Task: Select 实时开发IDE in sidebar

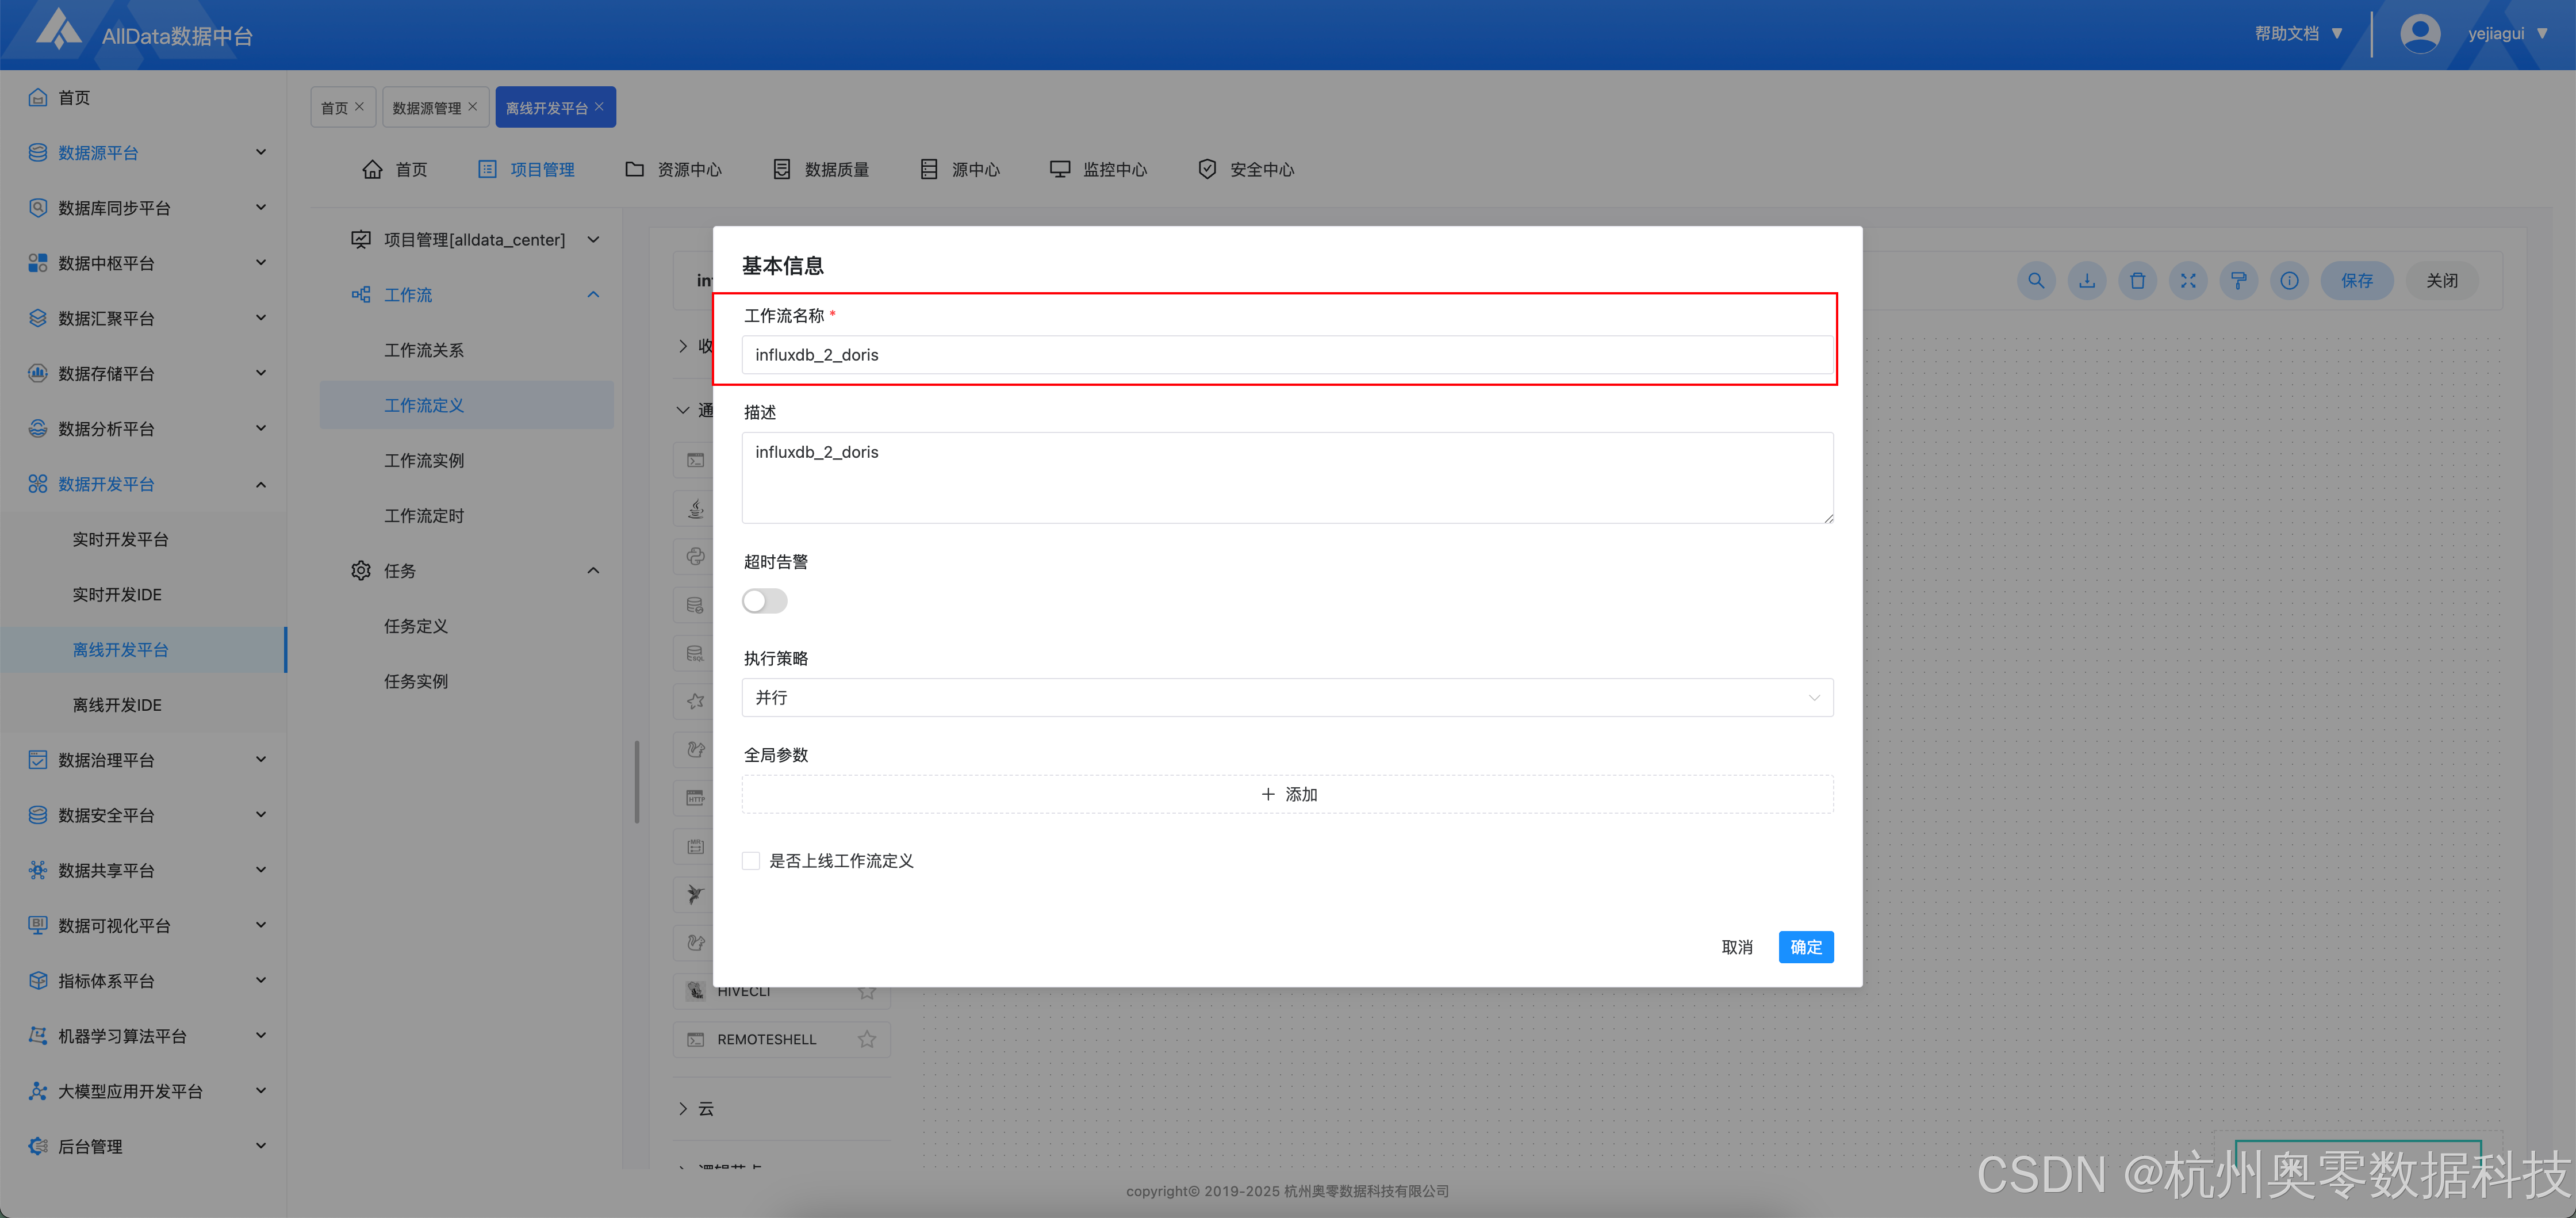Action: pyautogui.click(x=117, y=594)
